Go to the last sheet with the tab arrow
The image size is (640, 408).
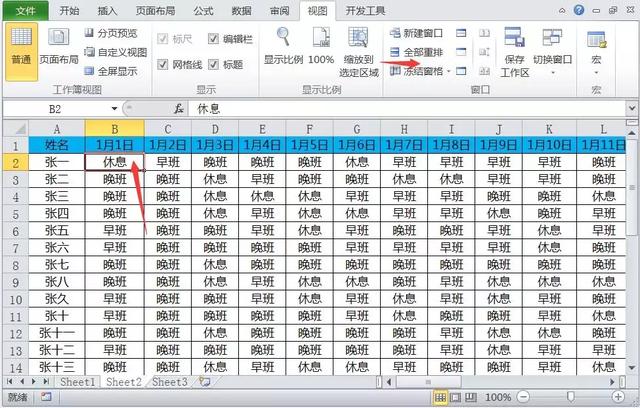tap(46, 381)
